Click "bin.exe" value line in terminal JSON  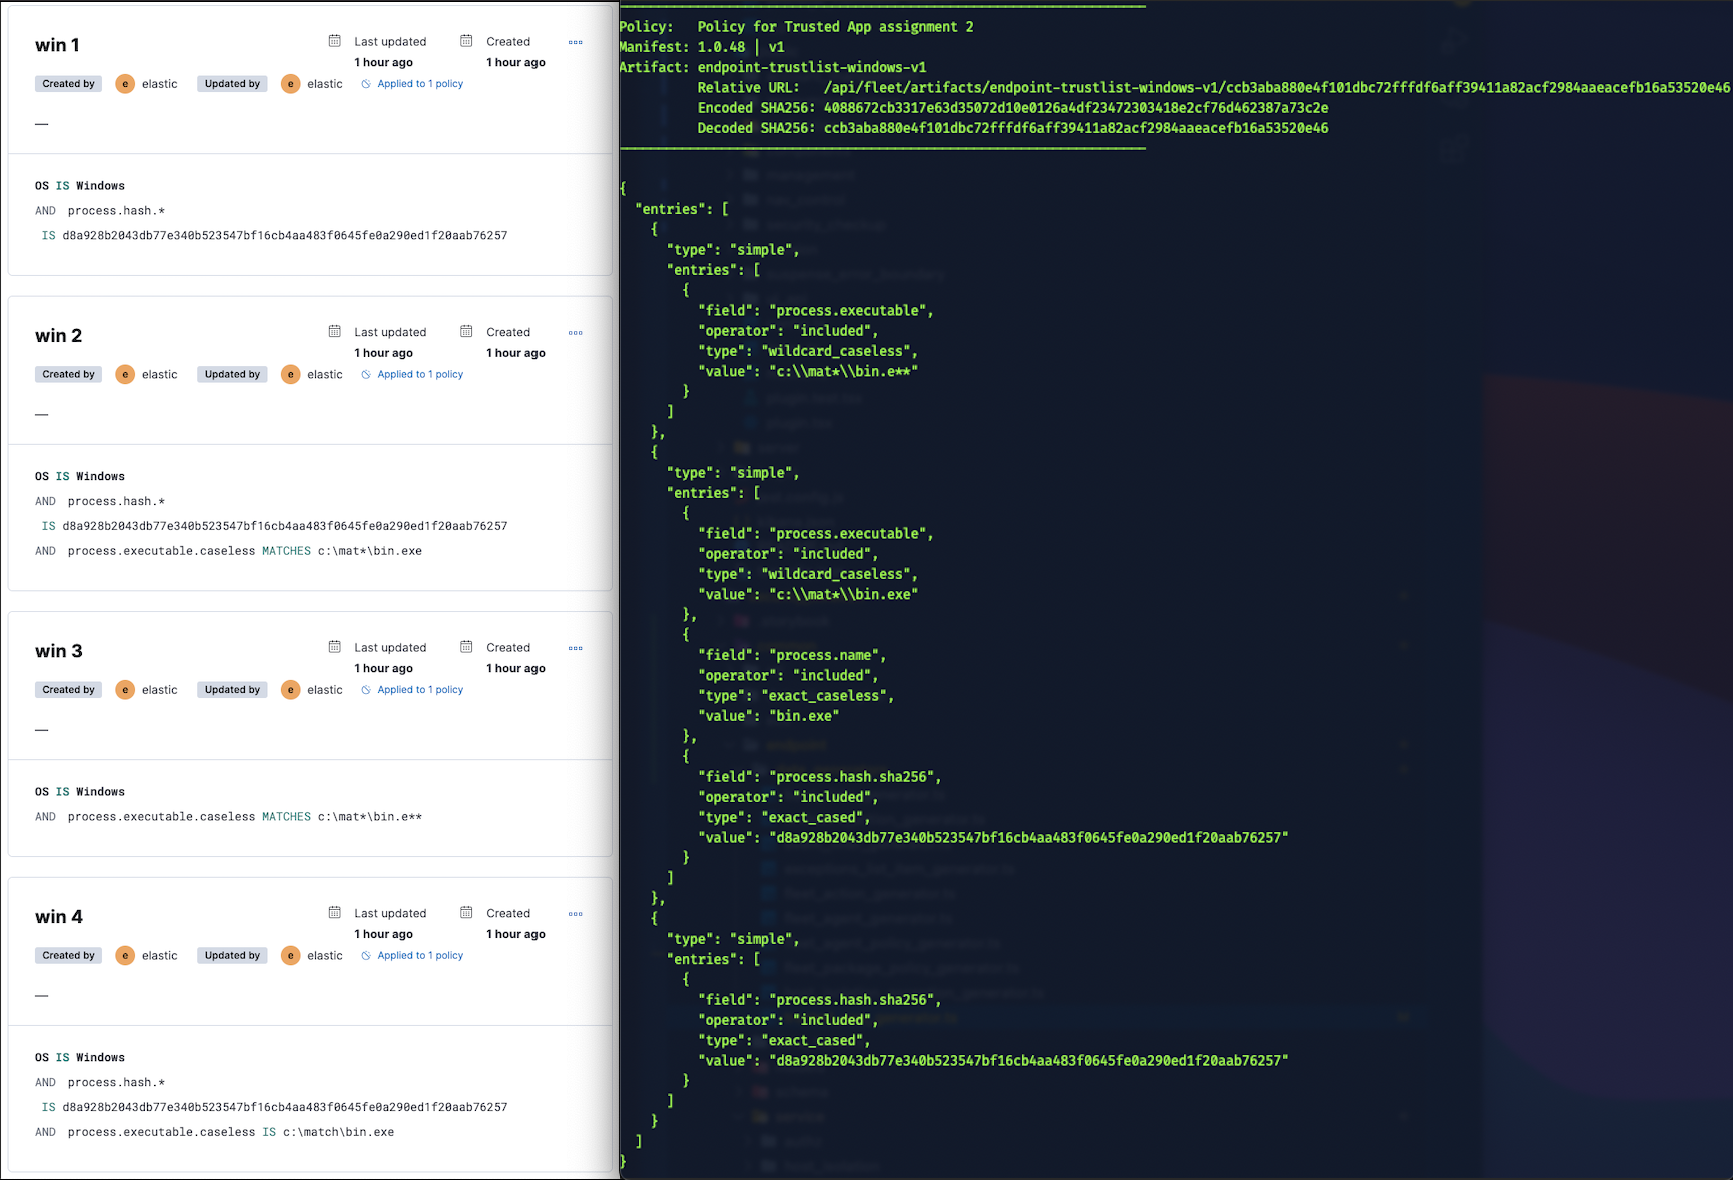(769, 716)
